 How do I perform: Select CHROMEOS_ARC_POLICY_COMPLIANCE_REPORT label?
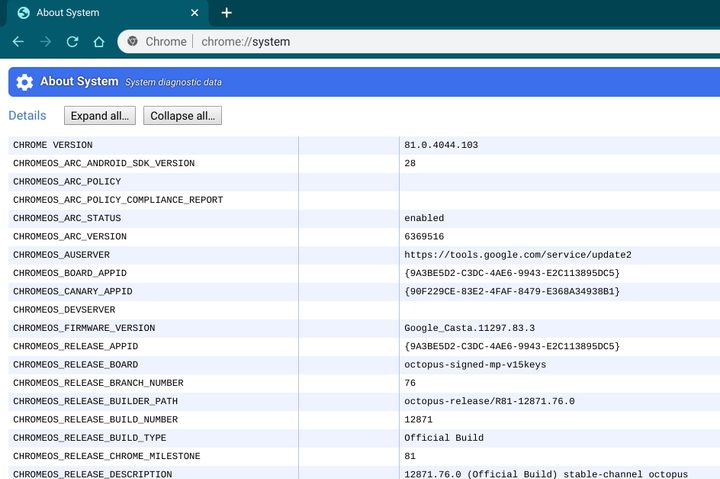118,200
